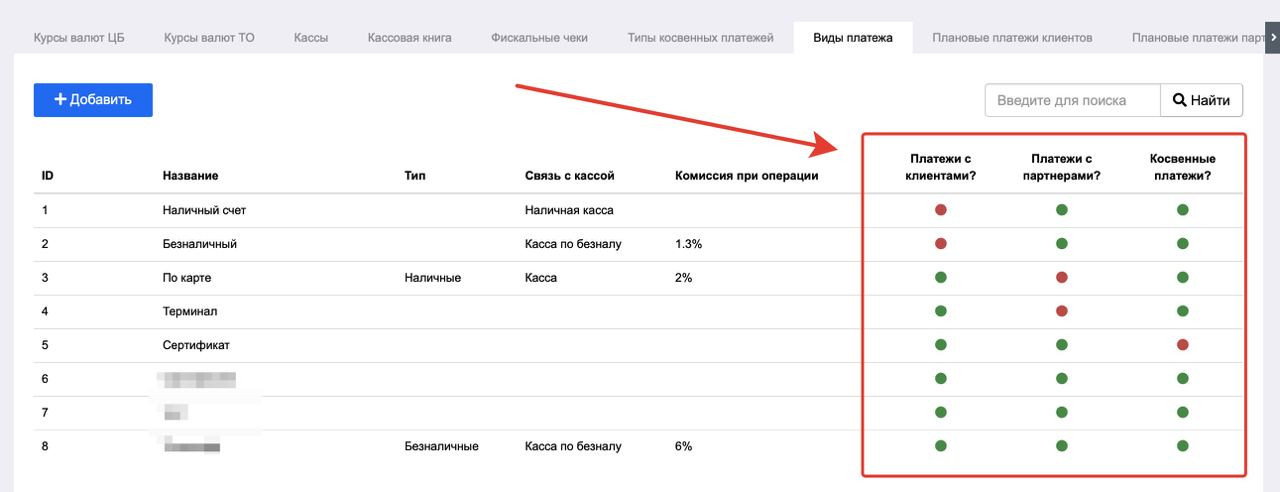Toggle red indirect payments dot for Сертификат
The width and height of the screenshot is (1280, 492).
click(1183, 345)
